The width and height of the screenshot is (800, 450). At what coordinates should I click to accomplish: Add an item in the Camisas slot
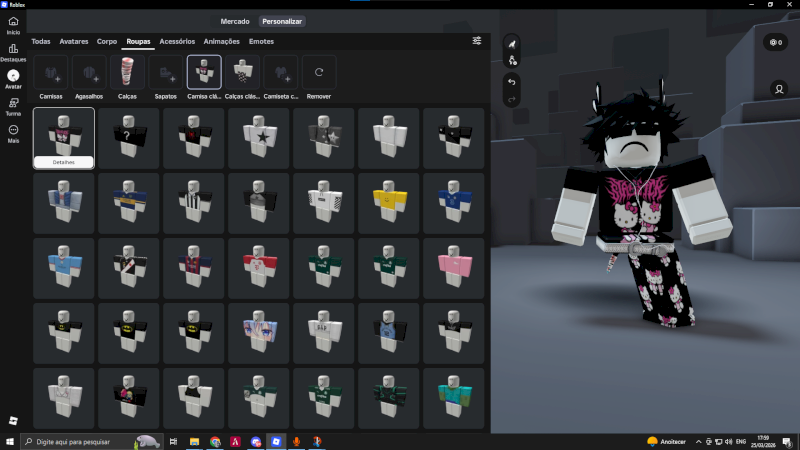click(x=51, y=72)
